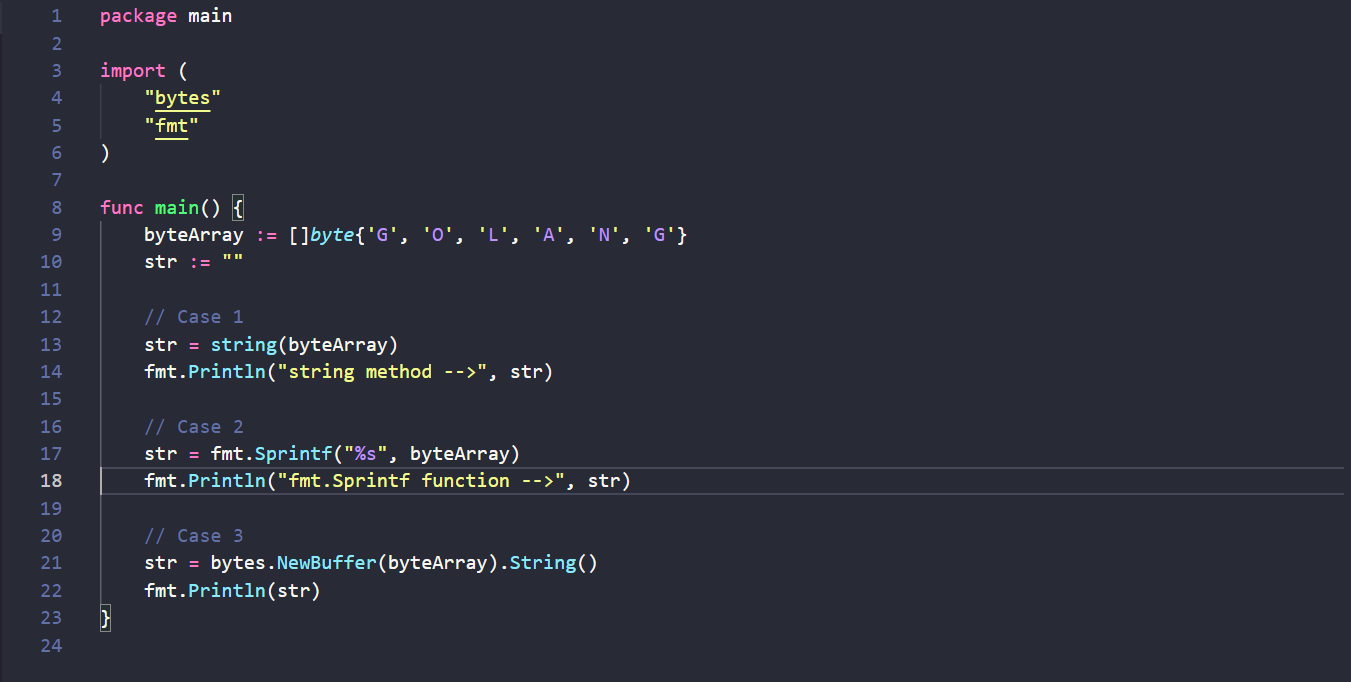
Task: Select the underlined fmt import link
Action: (173, 125)
